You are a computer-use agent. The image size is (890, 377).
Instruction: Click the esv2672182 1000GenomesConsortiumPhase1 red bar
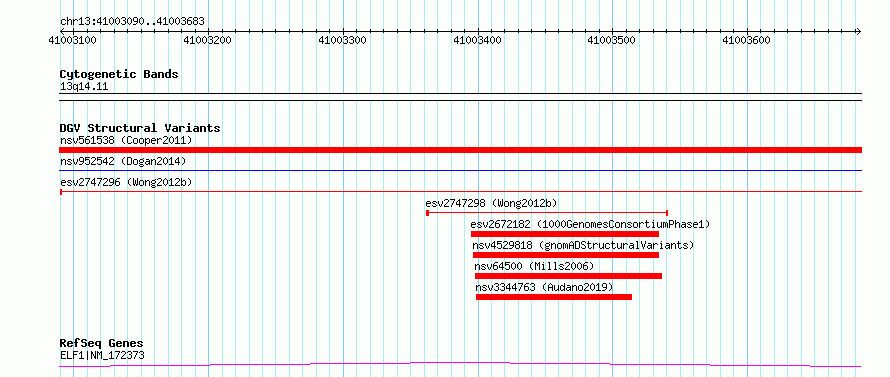565,234
